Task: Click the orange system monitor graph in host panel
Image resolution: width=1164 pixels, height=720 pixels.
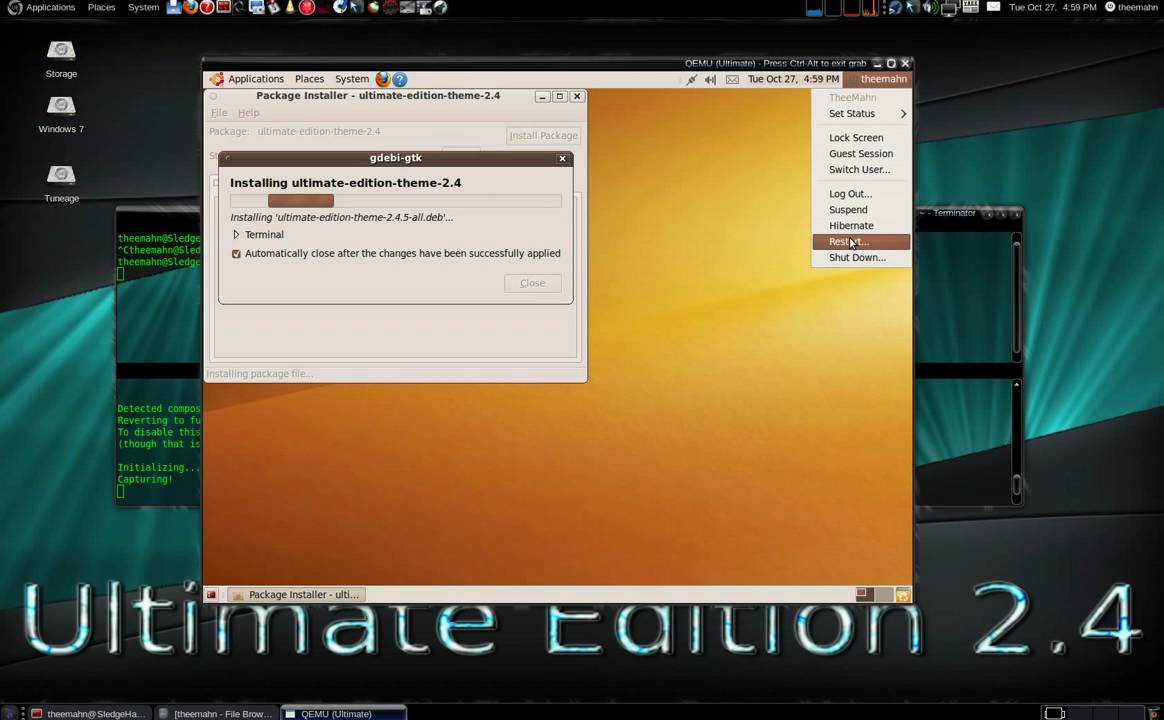Action: point(870,8)
